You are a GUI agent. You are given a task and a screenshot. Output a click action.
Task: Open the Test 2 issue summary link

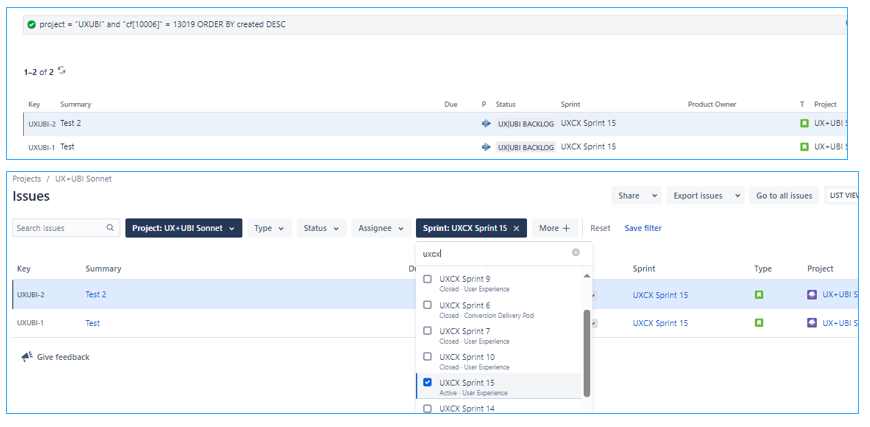tap(96, 294)
